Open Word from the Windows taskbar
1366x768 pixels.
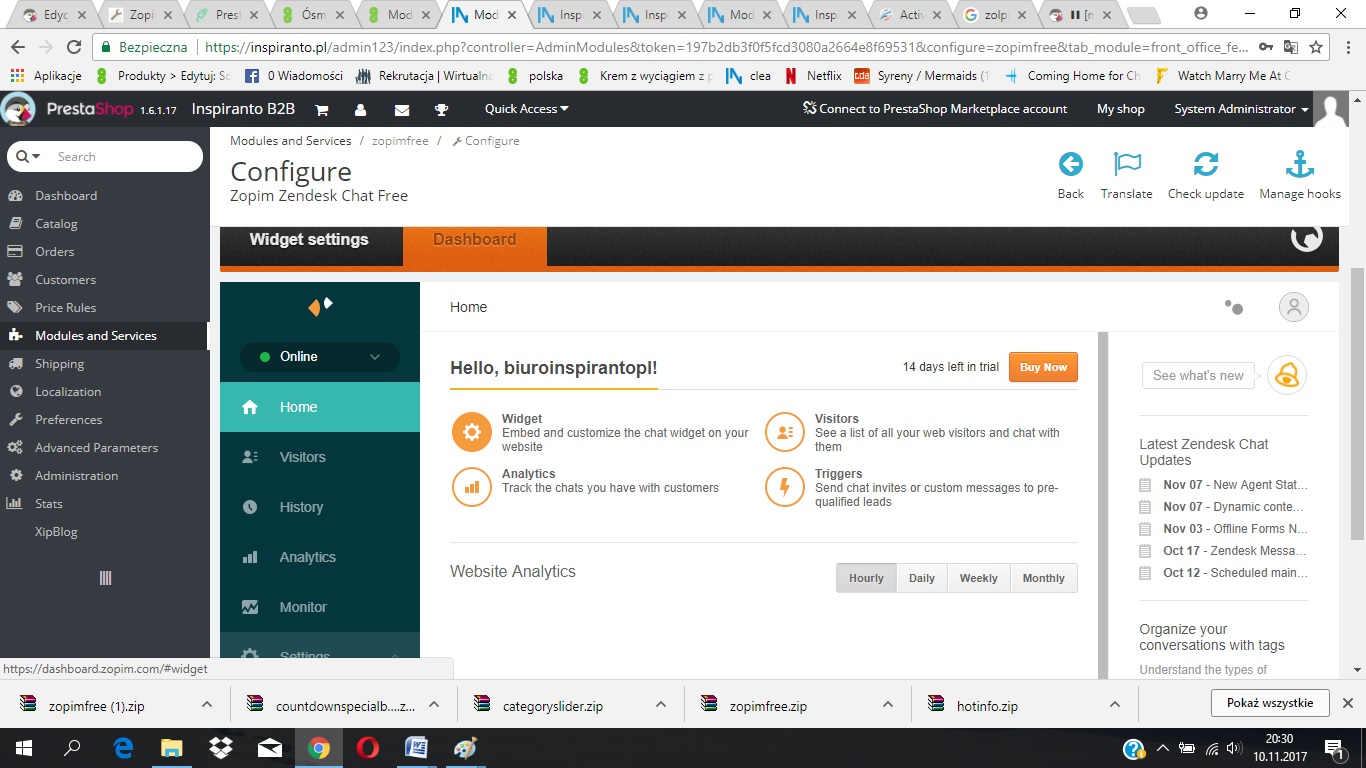point(416,748)
